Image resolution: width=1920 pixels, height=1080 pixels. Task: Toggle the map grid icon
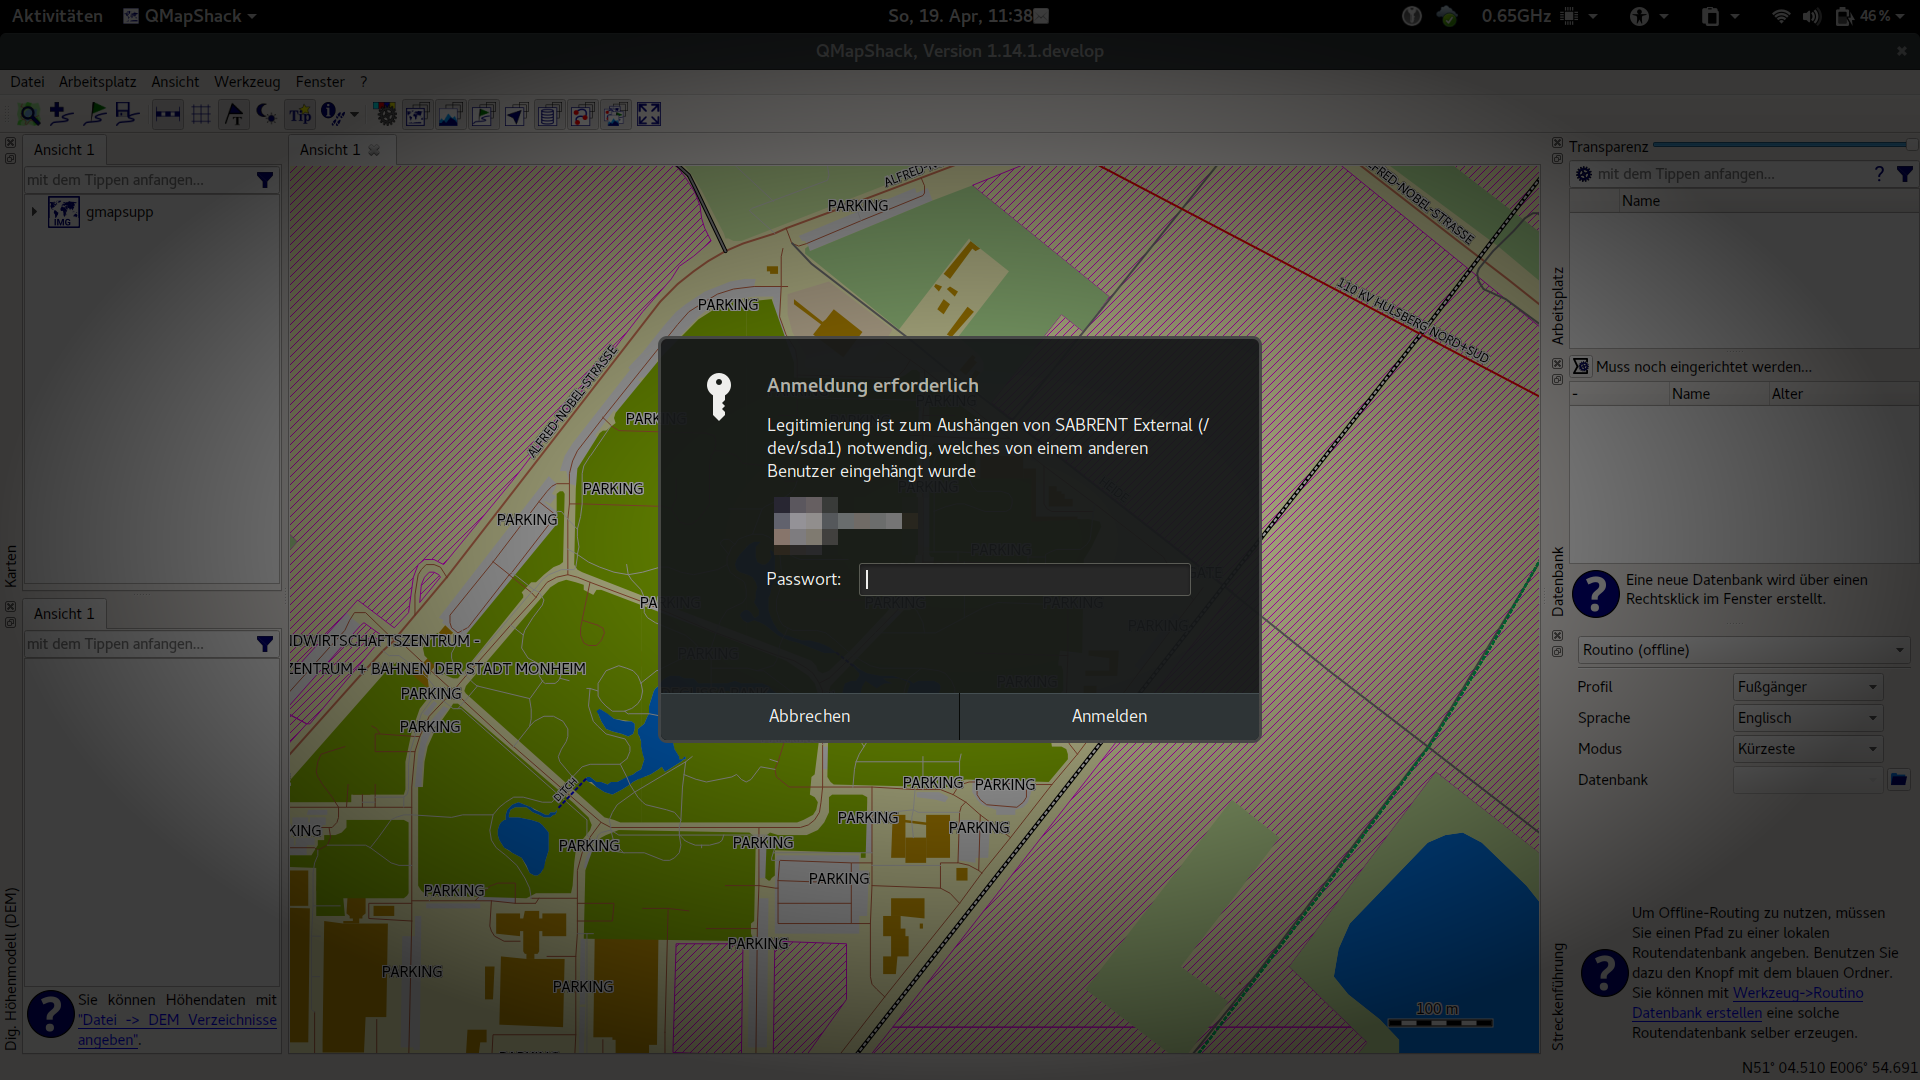(201, 115)
